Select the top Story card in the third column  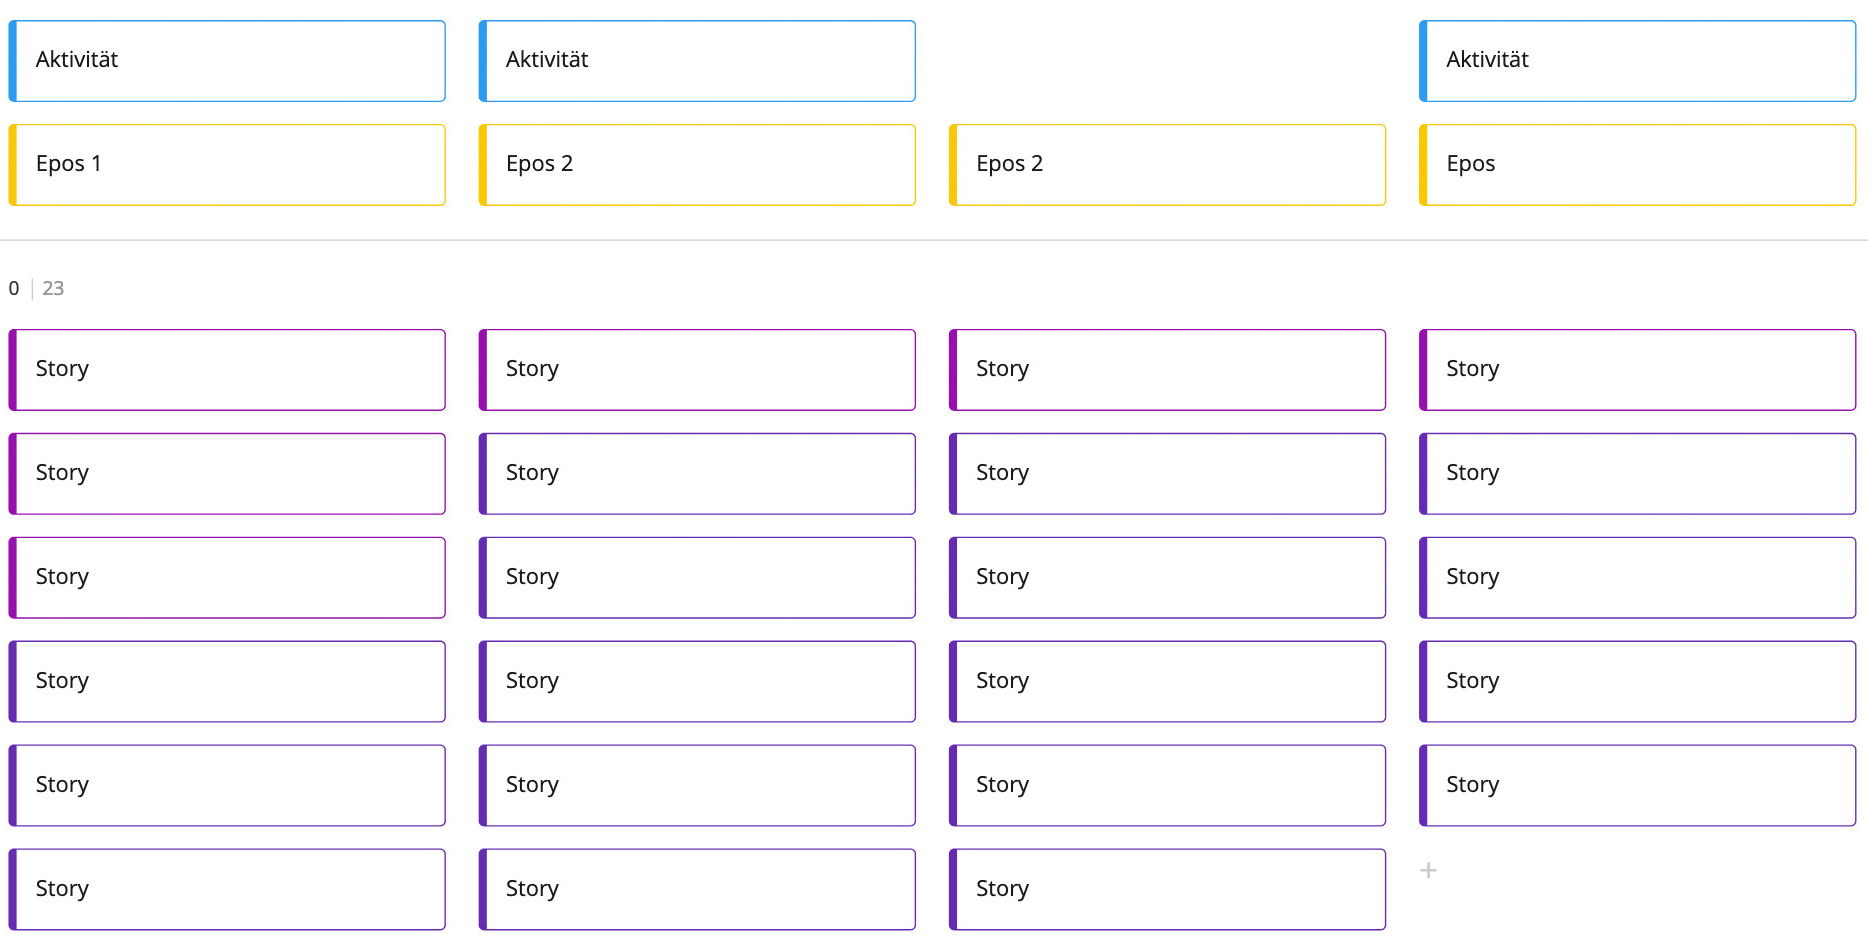[1167, 369]
